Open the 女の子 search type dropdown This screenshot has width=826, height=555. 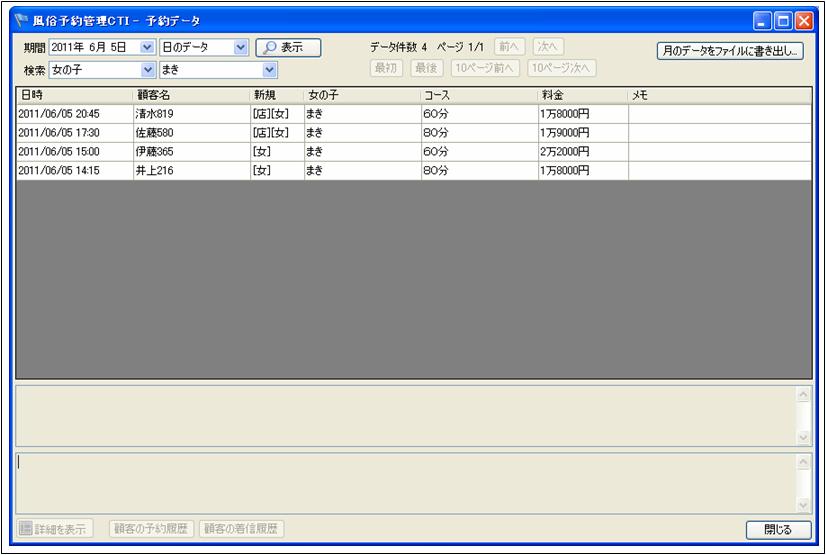(x=148, y=70)
